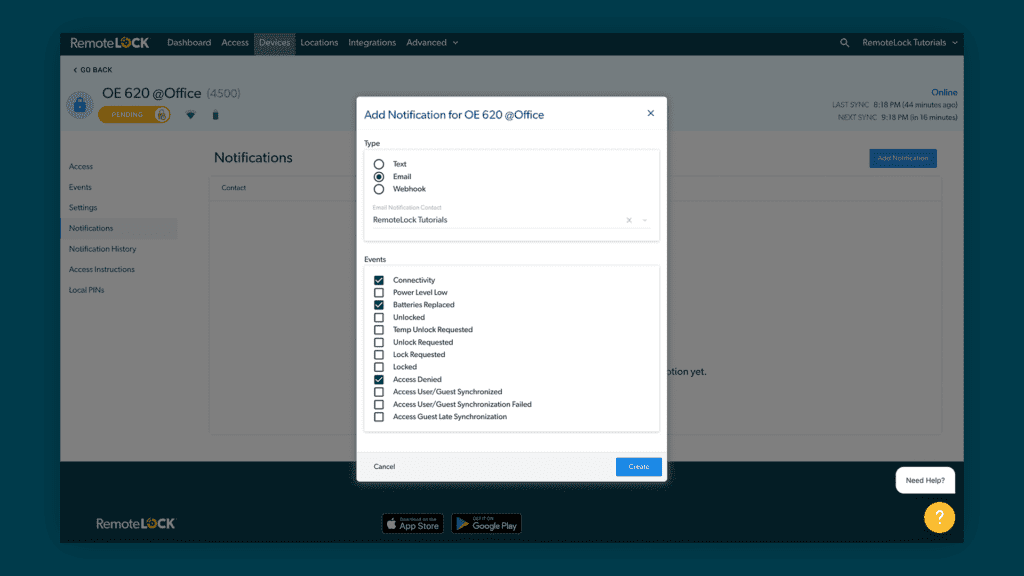
Task: Go to the Access top menu
Action: pyautogui.click(x=234, y=42)
